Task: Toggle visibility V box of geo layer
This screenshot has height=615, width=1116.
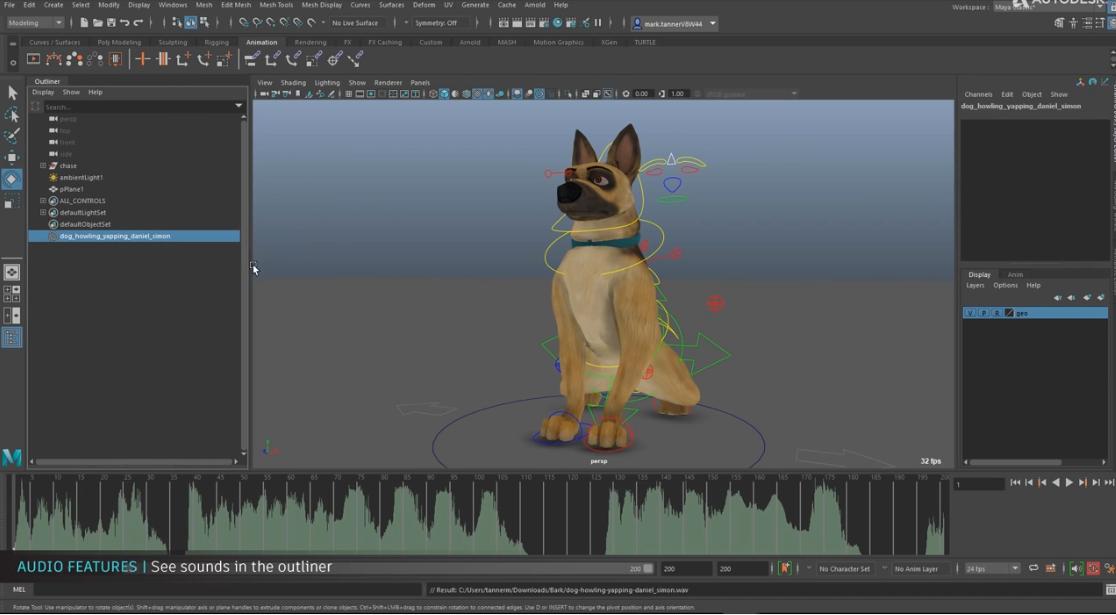Action: pyautogui.click(x=969, y=313)
